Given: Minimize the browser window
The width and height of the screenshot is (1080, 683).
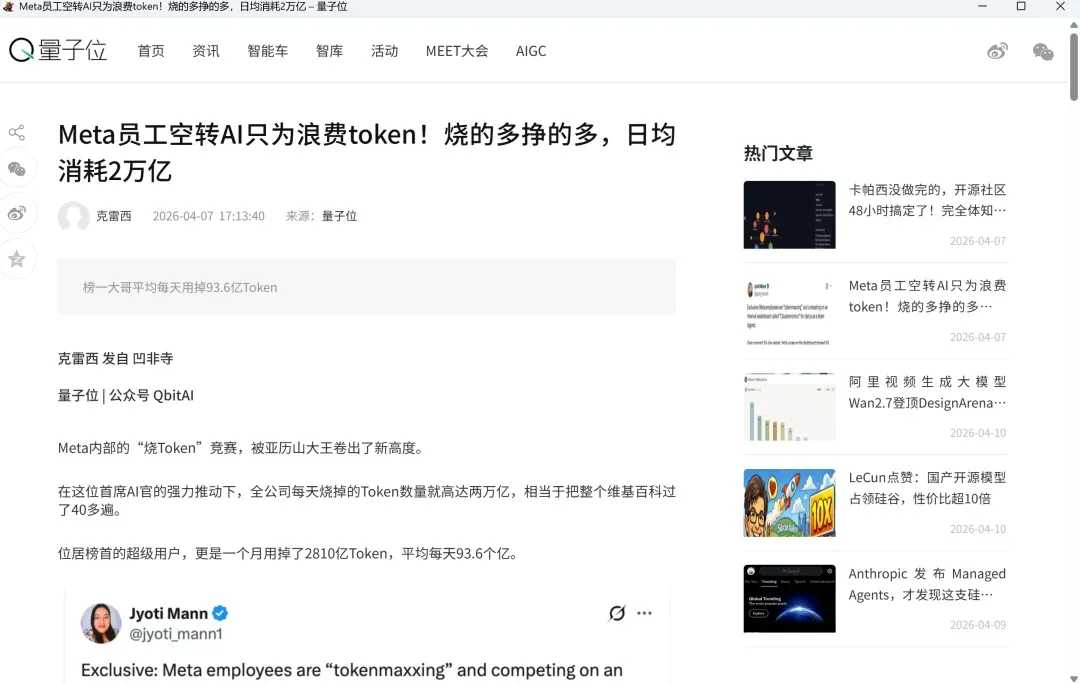Looking at the screenshot, I should (x=982, y=6).
